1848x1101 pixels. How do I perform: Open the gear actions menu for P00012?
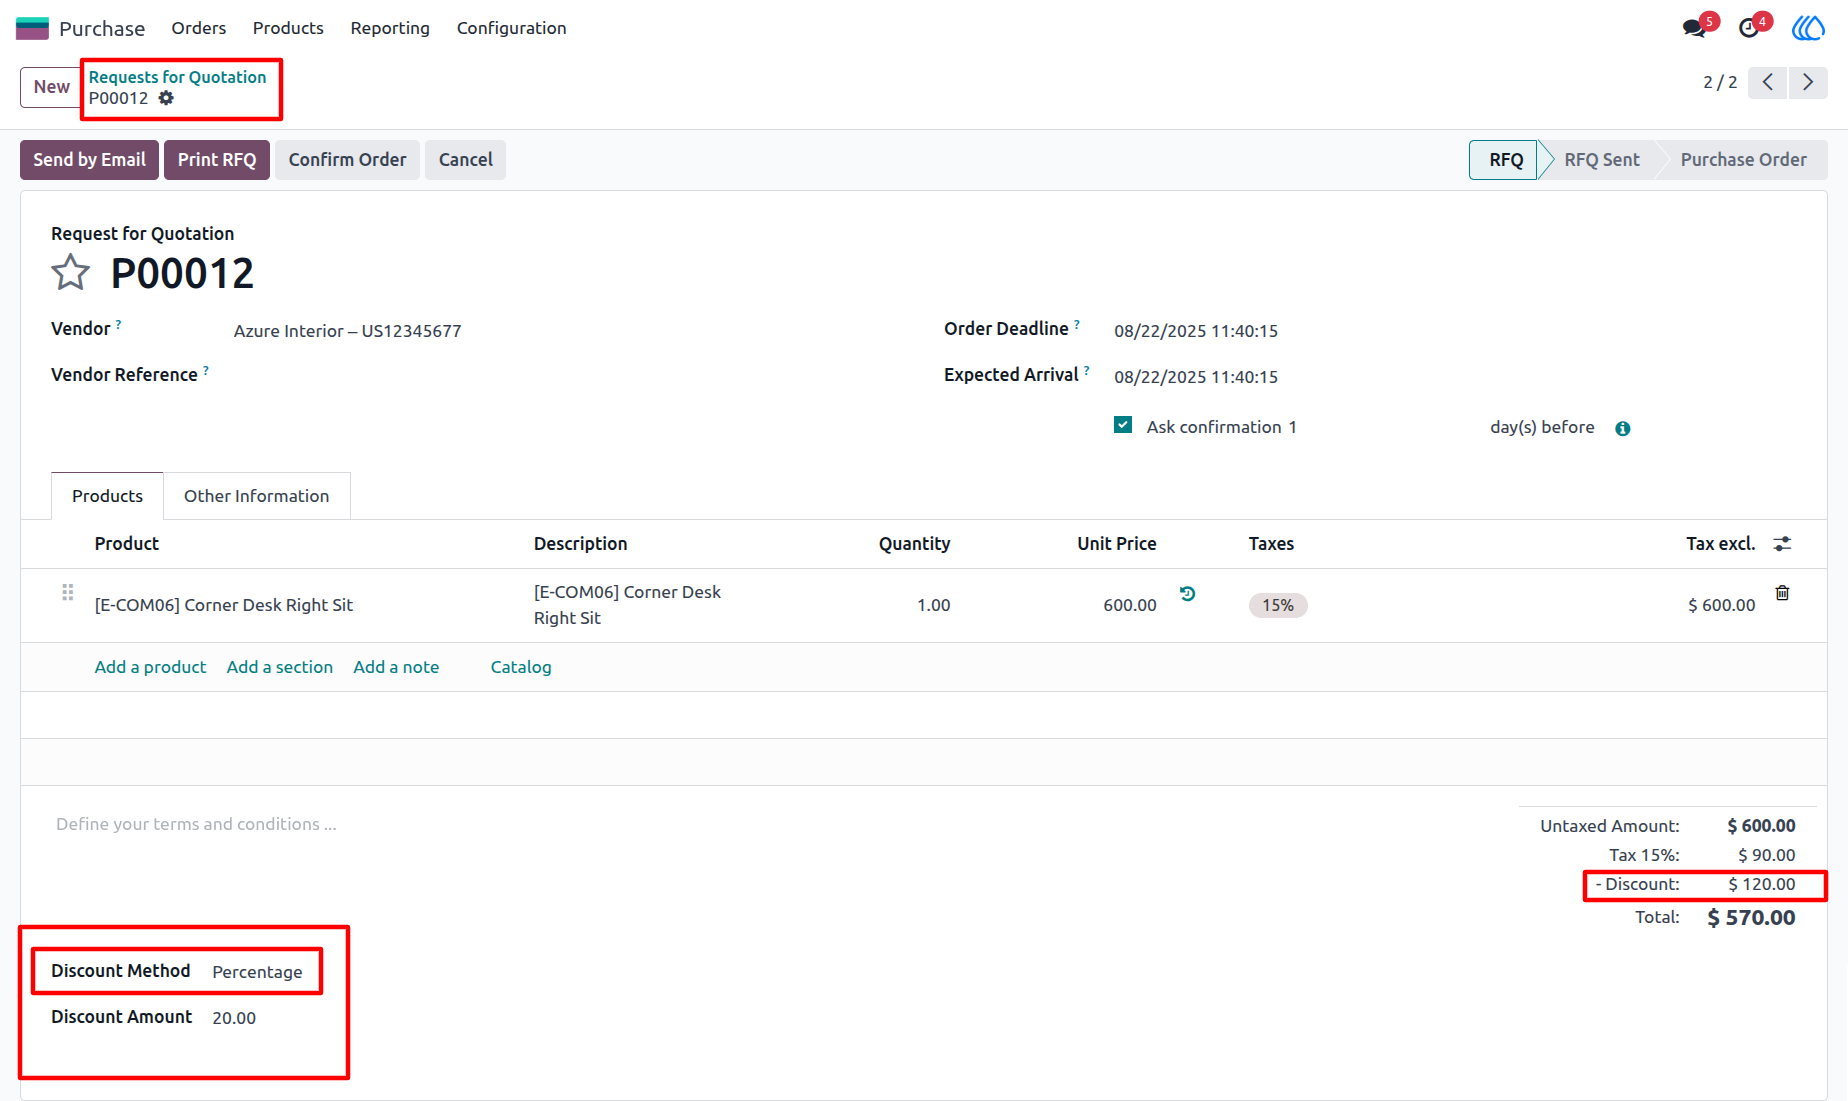pos(166,98)
